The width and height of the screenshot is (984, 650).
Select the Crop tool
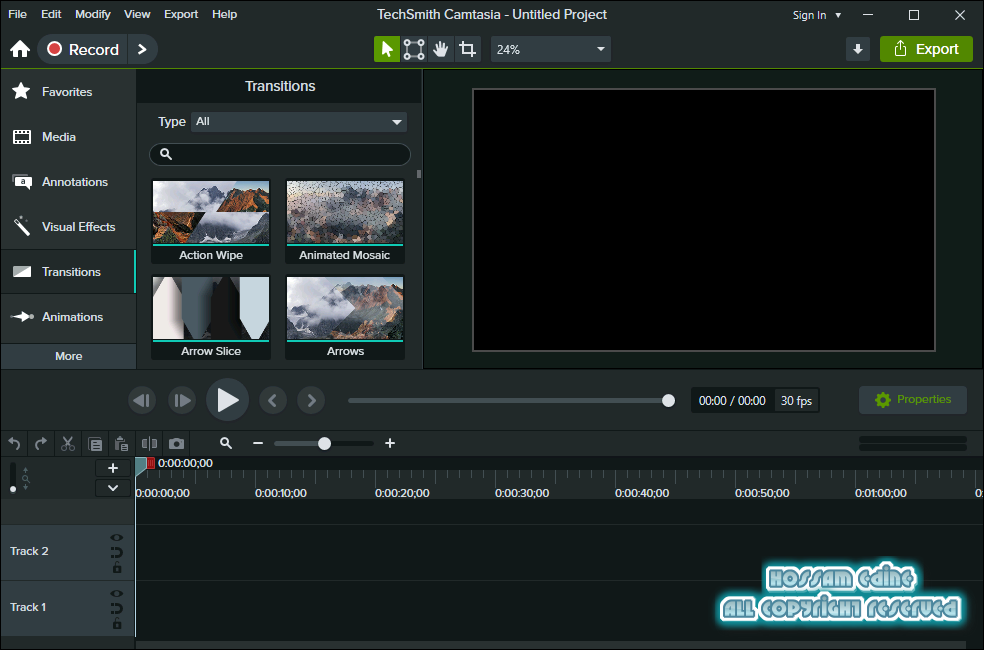[468, 49]
